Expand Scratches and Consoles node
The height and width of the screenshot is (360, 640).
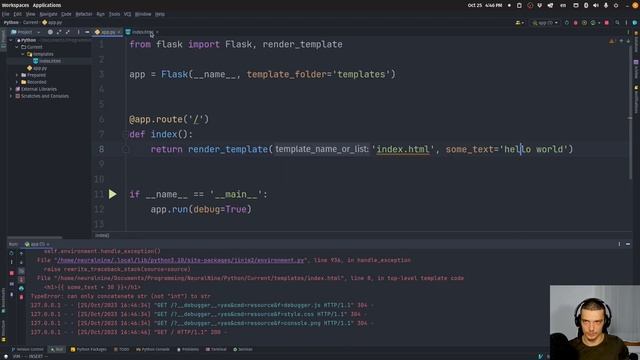(11, 96)
